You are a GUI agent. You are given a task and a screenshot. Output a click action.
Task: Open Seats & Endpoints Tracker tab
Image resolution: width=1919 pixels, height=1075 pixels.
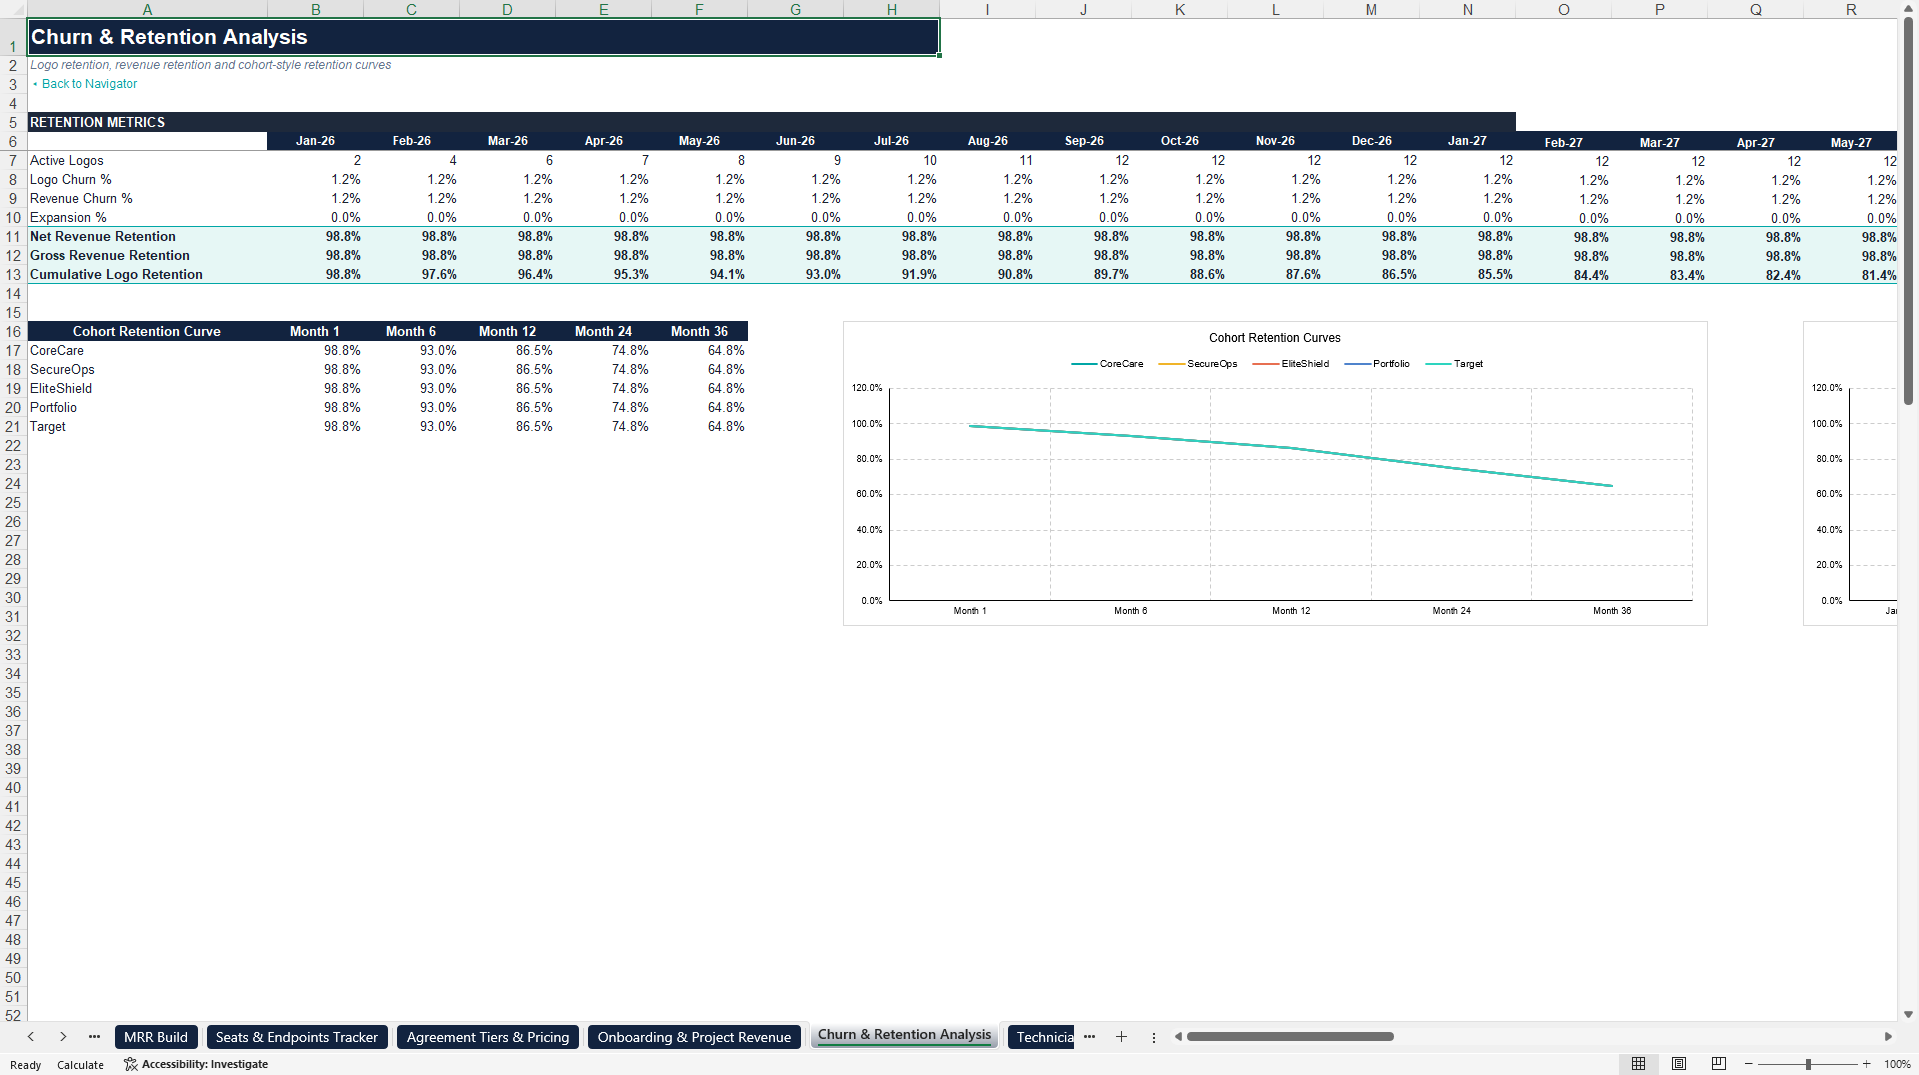296,1037
